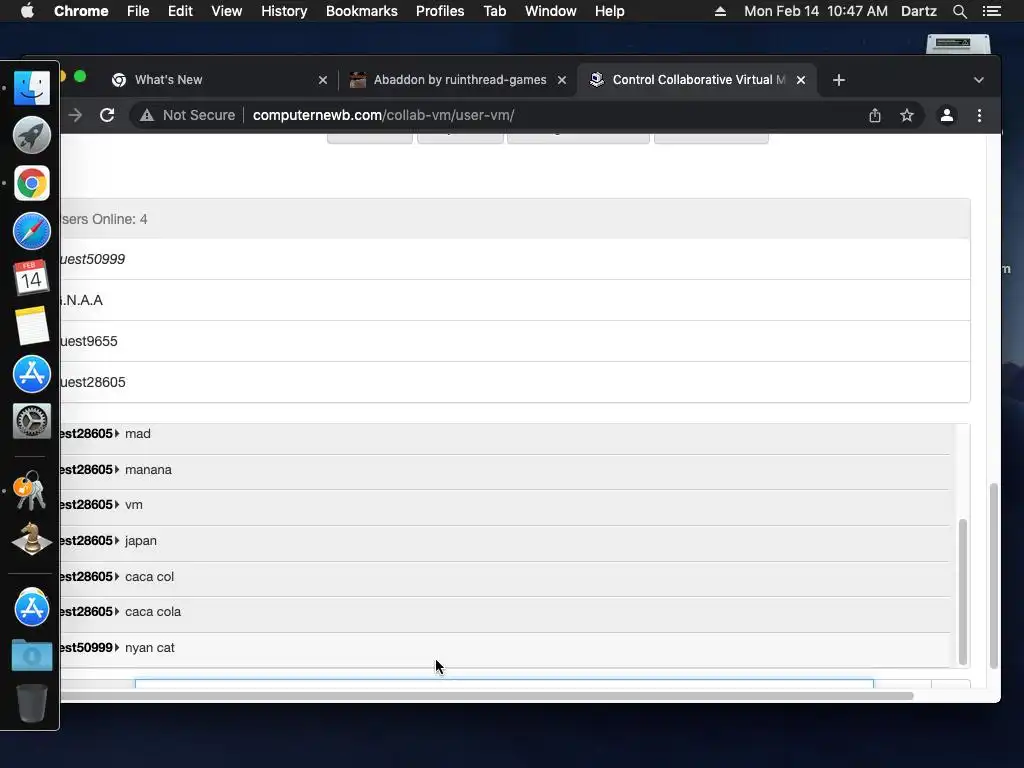The image size is (1024, 768).
Task: Open the upper App Store dock icon
Action: point(31,374)
